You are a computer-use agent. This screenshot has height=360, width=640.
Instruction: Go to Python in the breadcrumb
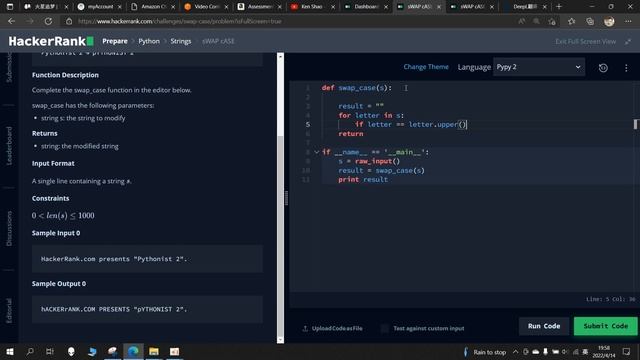pyautogui.click(x=149, y=41)
